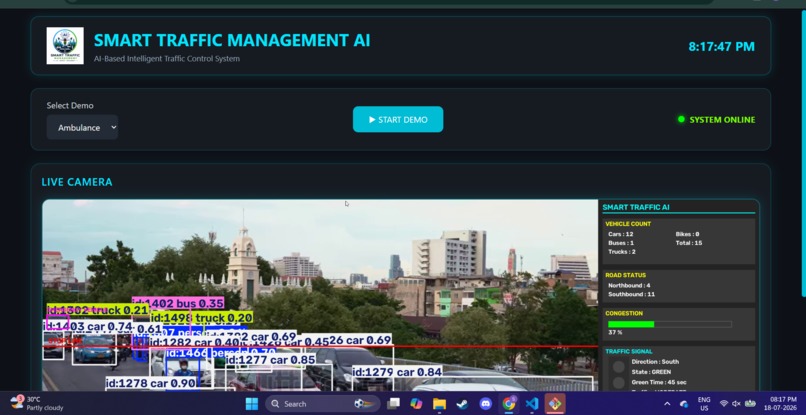806x415 pixels.
Task: Click the START DEMO button
Action: tap(398, 119)
